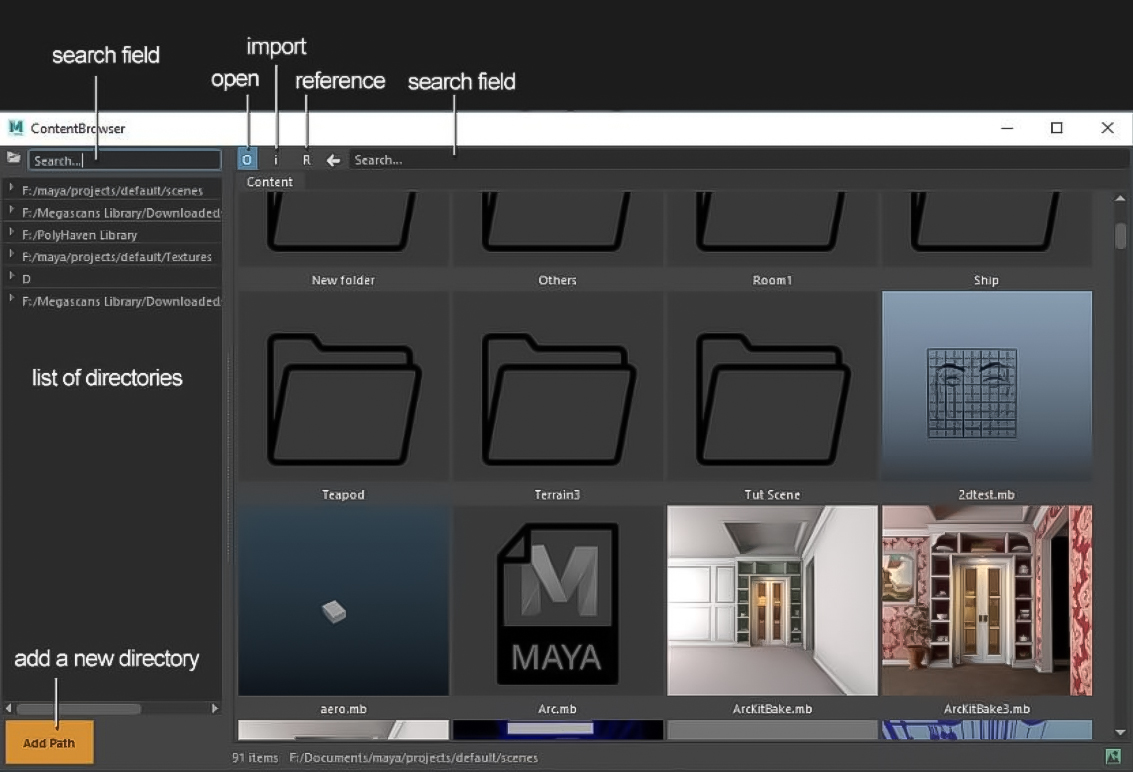Screen dimensions: 1133x772
Task: Click the directory list horizontal scrollbar
Action: [x=78, y=709]
